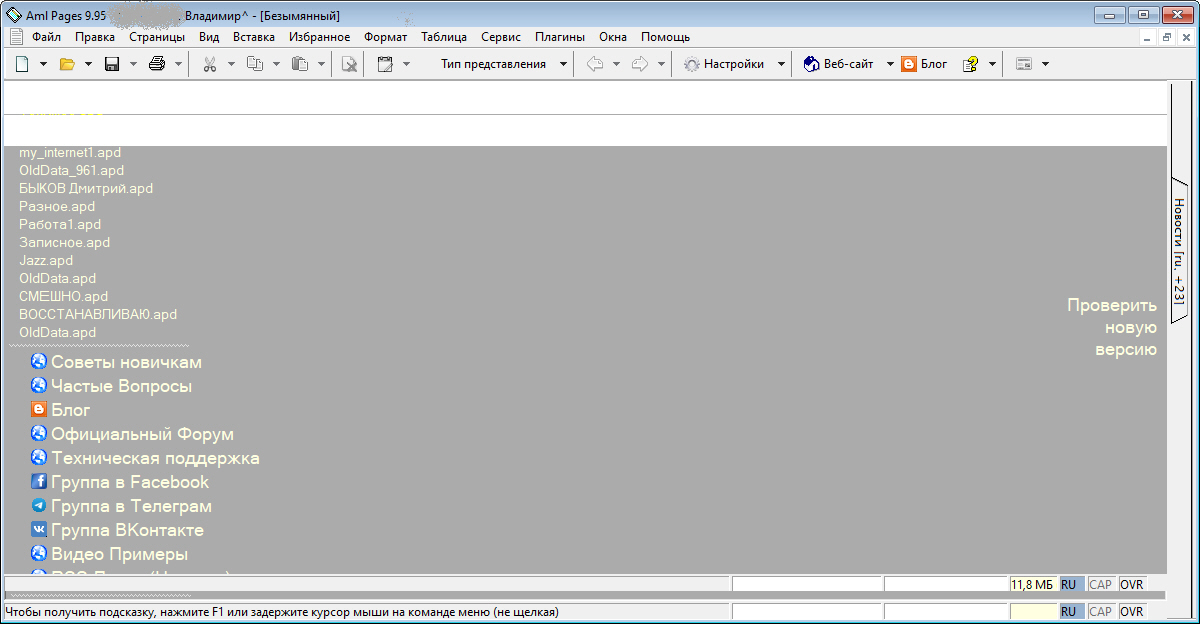The height and width of the screenshot is (624, 1200).
Task: Click the Open folder icon
Action: 67,64
